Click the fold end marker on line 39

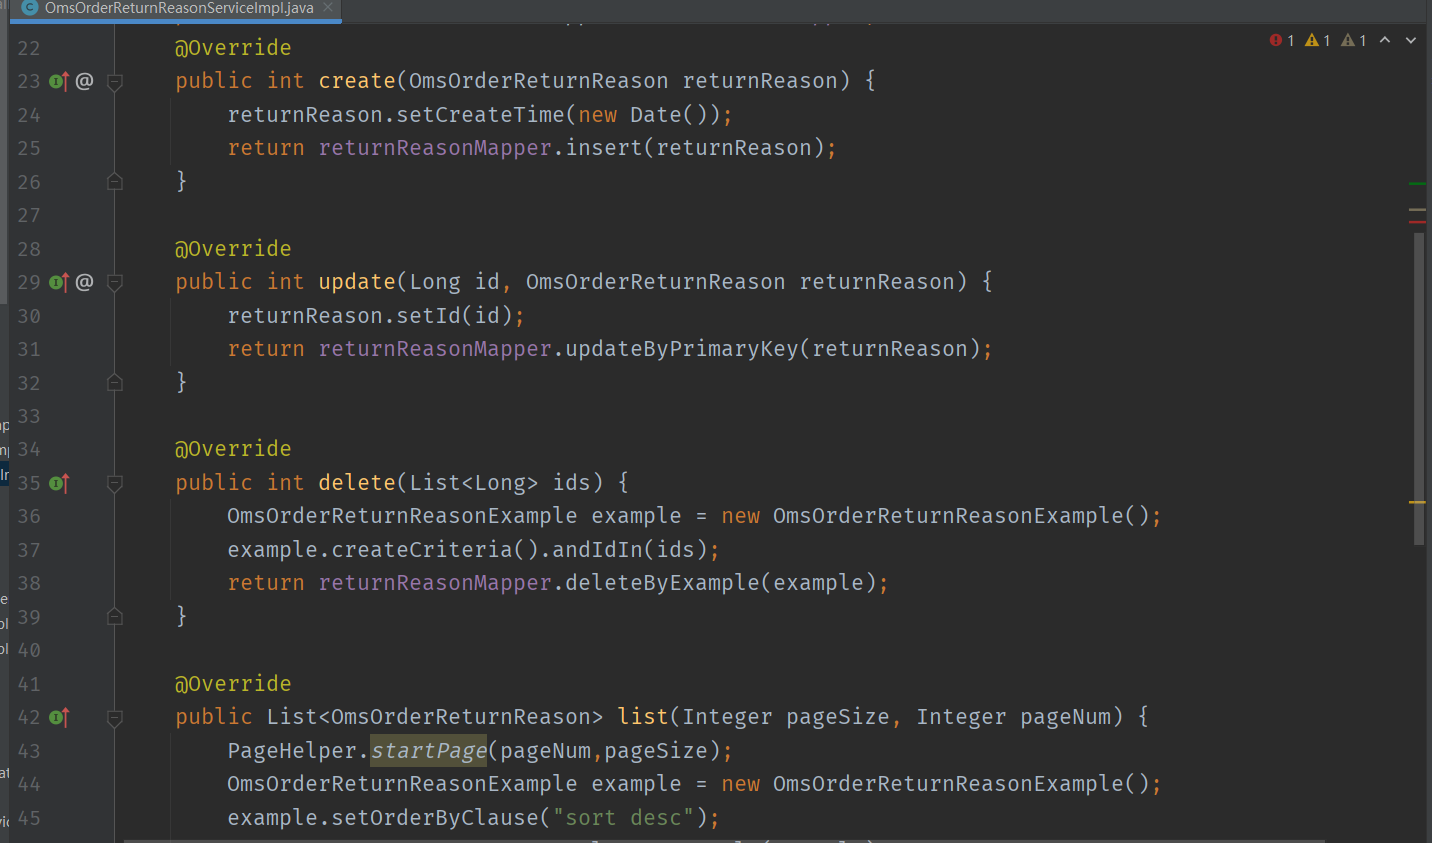pos(115,617)
